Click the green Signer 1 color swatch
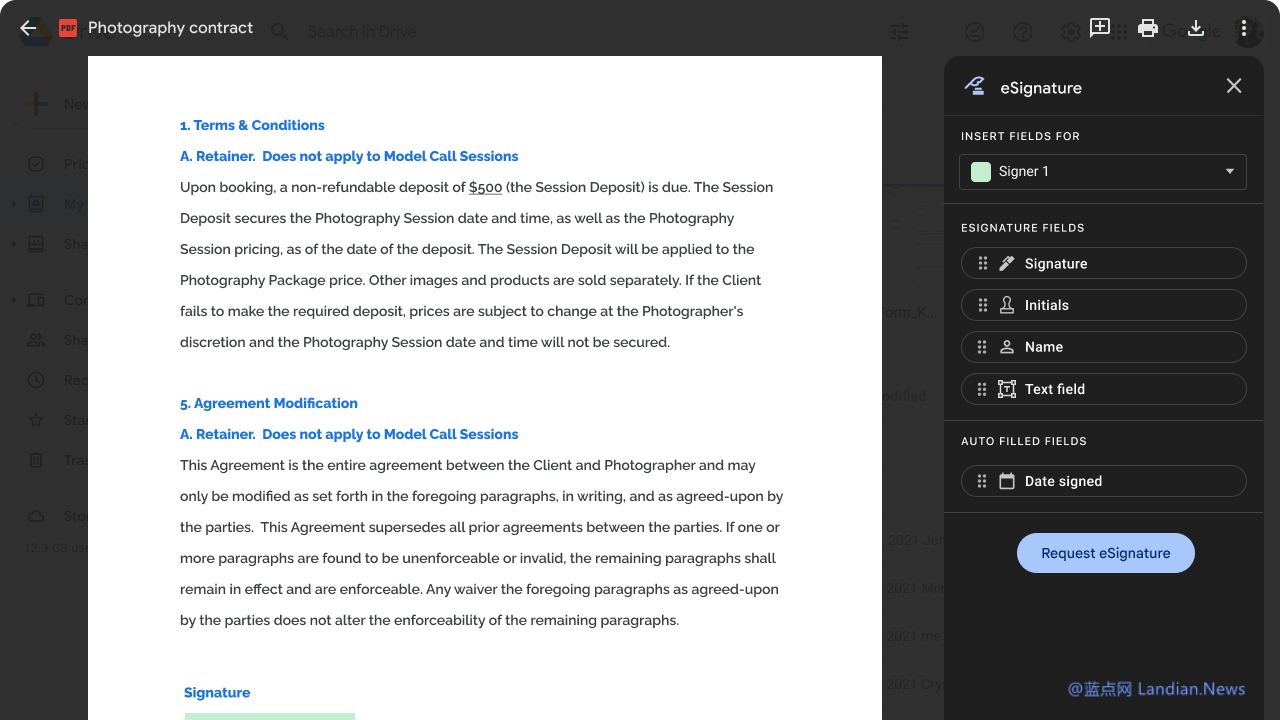This screenshot has height=720, width=1280. pyautogui.click(x=981, y=172)
